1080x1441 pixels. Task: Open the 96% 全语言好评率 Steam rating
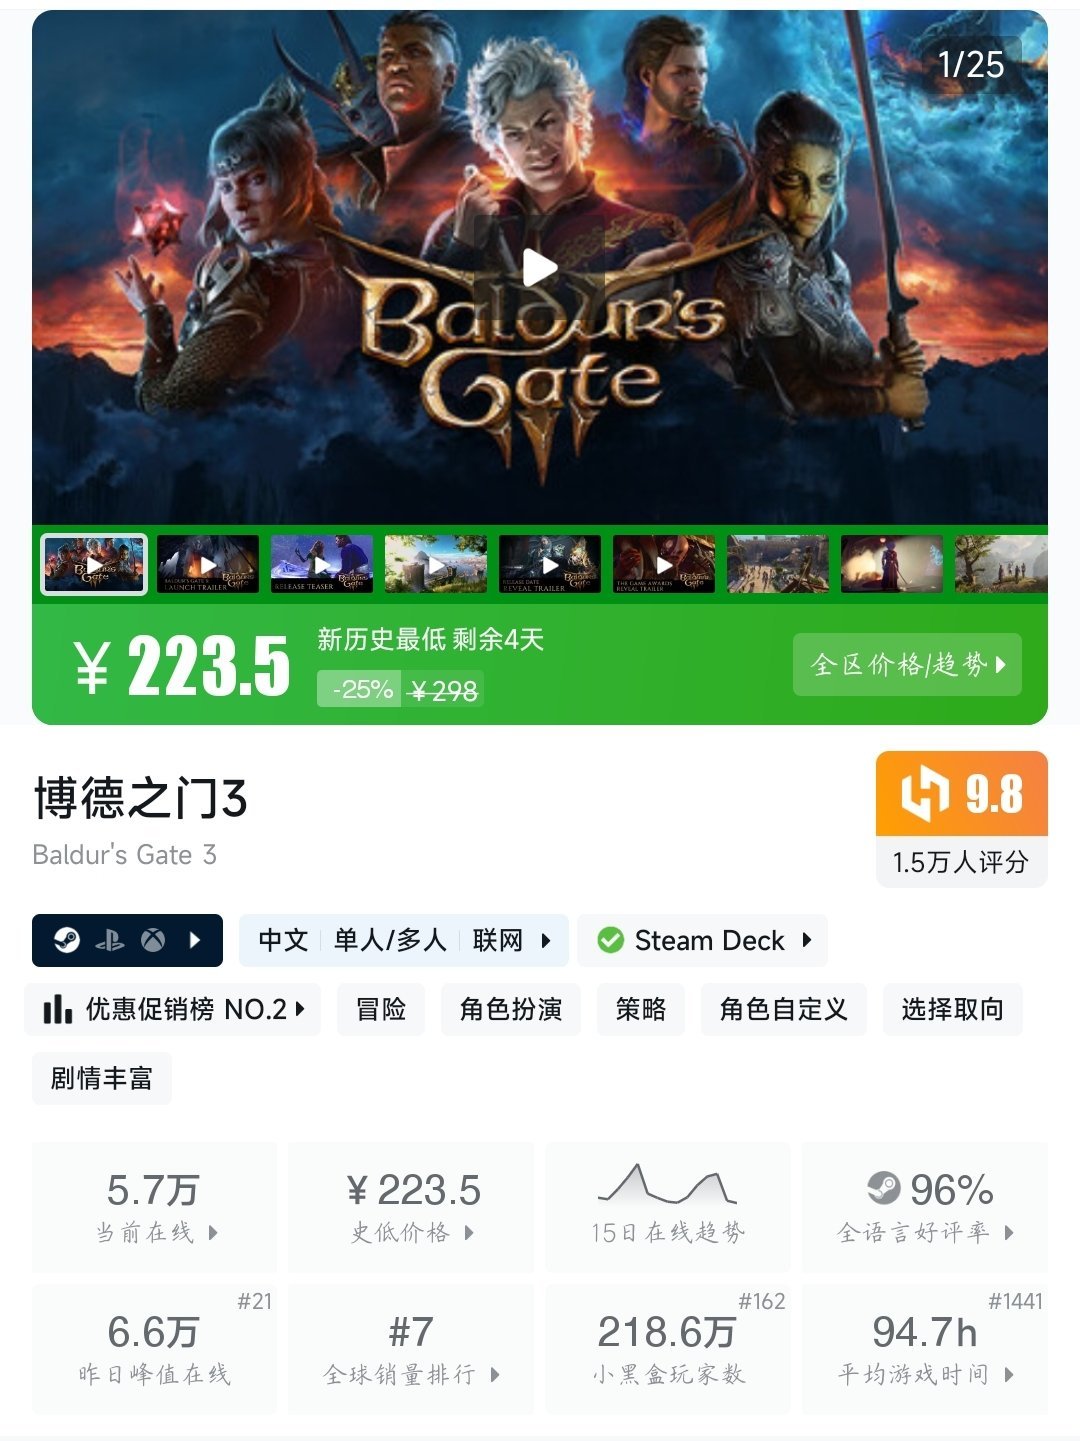coord(925,1207)
